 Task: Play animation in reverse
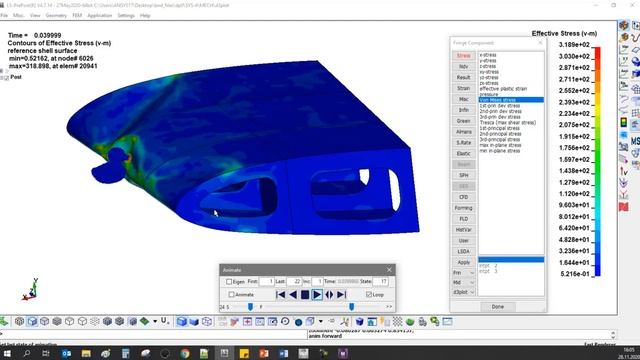[293, 295]
